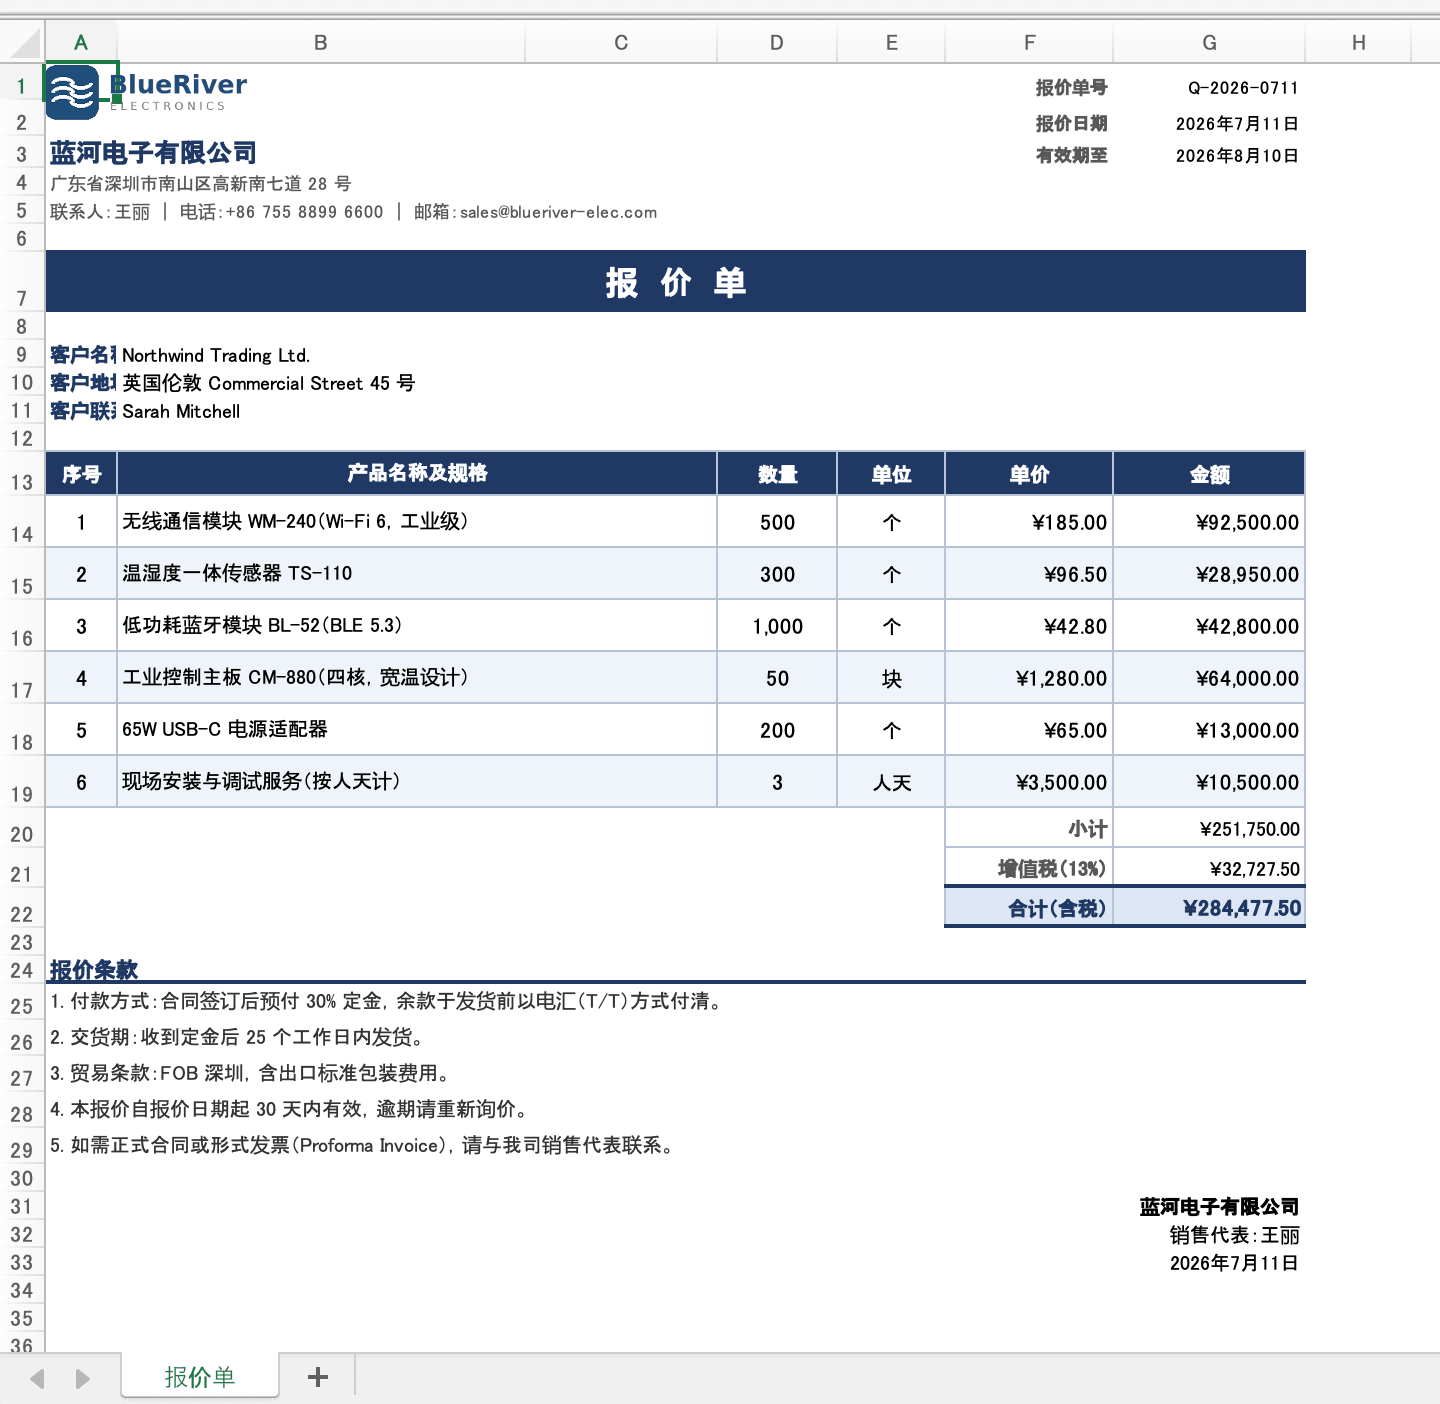Select quotation number Q-2026-0711 cell
Viewport: 1440px width, 1404px height.
(x=1209, y=88)
